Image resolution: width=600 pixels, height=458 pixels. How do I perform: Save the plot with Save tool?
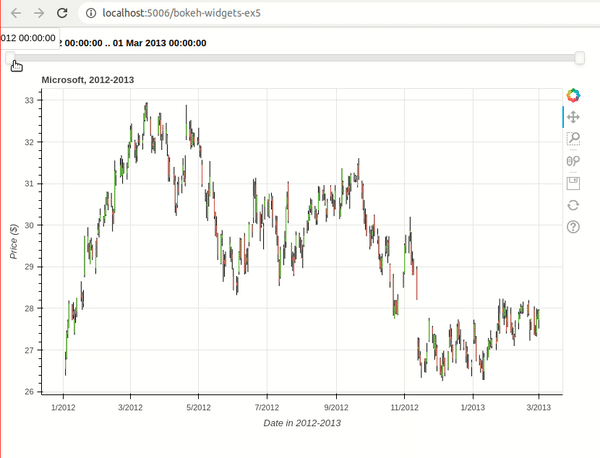(573, 183)
